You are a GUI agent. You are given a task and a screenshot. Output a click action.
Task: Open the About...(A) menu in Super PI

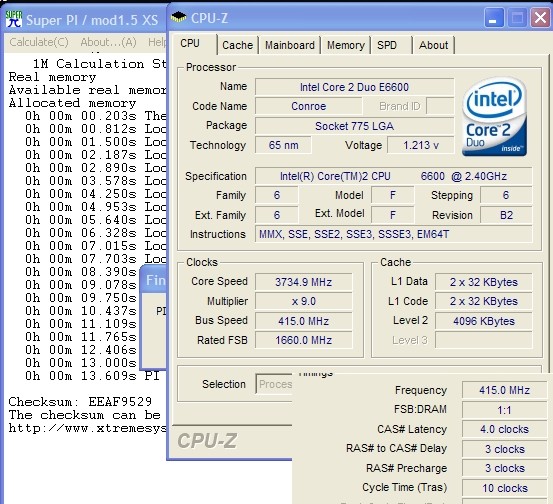[108, 42]
